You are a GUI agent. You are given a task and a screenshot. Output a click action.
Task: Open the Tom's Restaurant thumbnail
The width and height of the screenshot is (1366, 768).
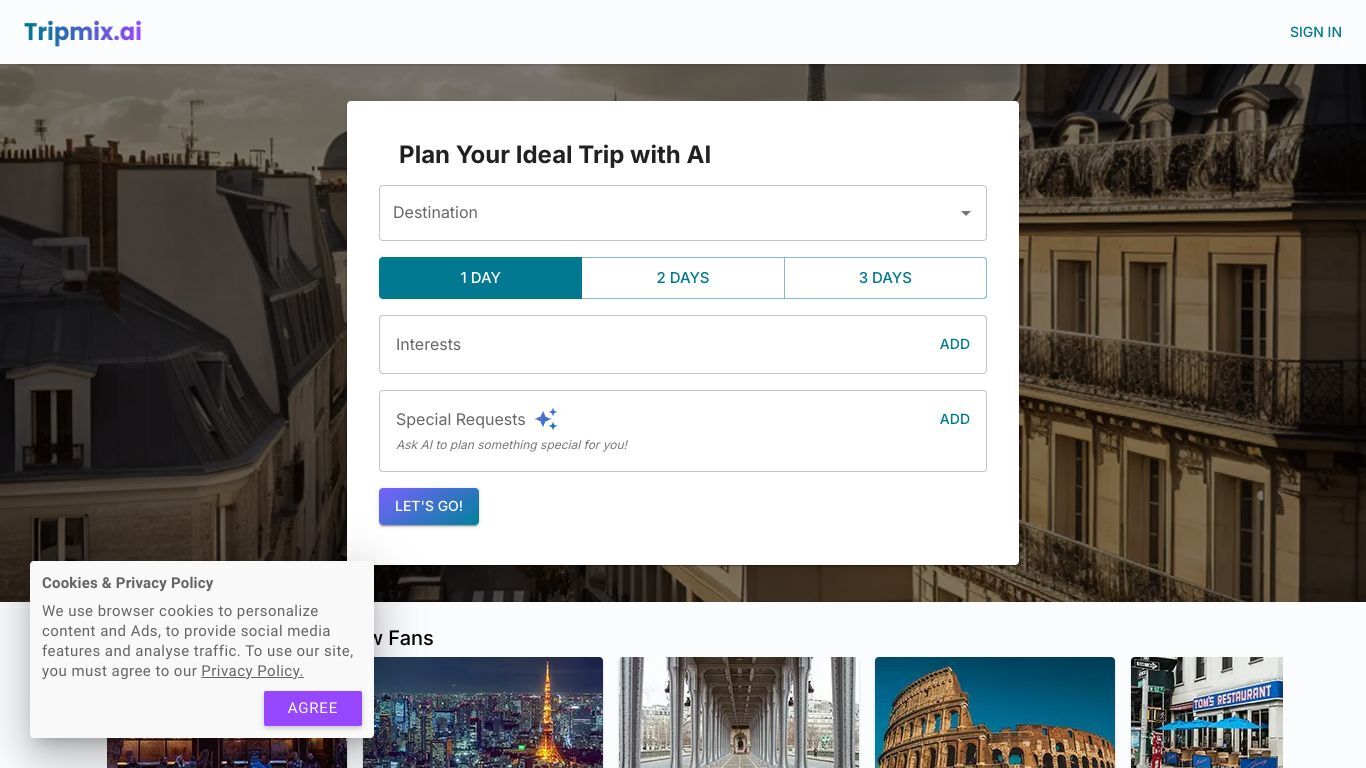1207,712
